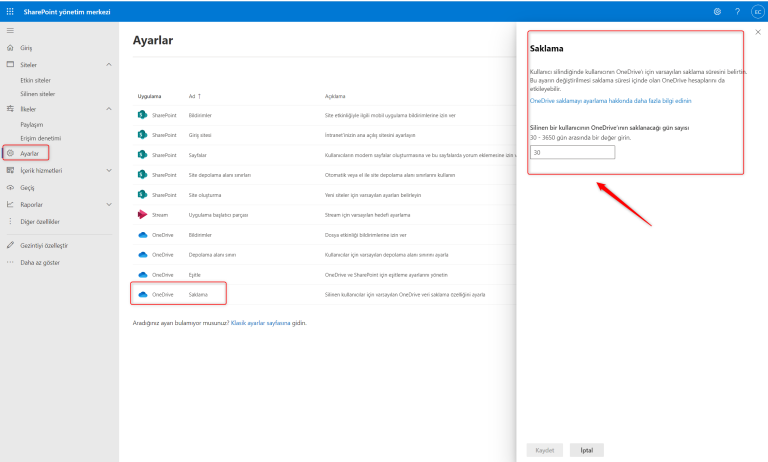
Task: Click the Geçiş cloud icon in sidebar
Action: coord(10,187)
